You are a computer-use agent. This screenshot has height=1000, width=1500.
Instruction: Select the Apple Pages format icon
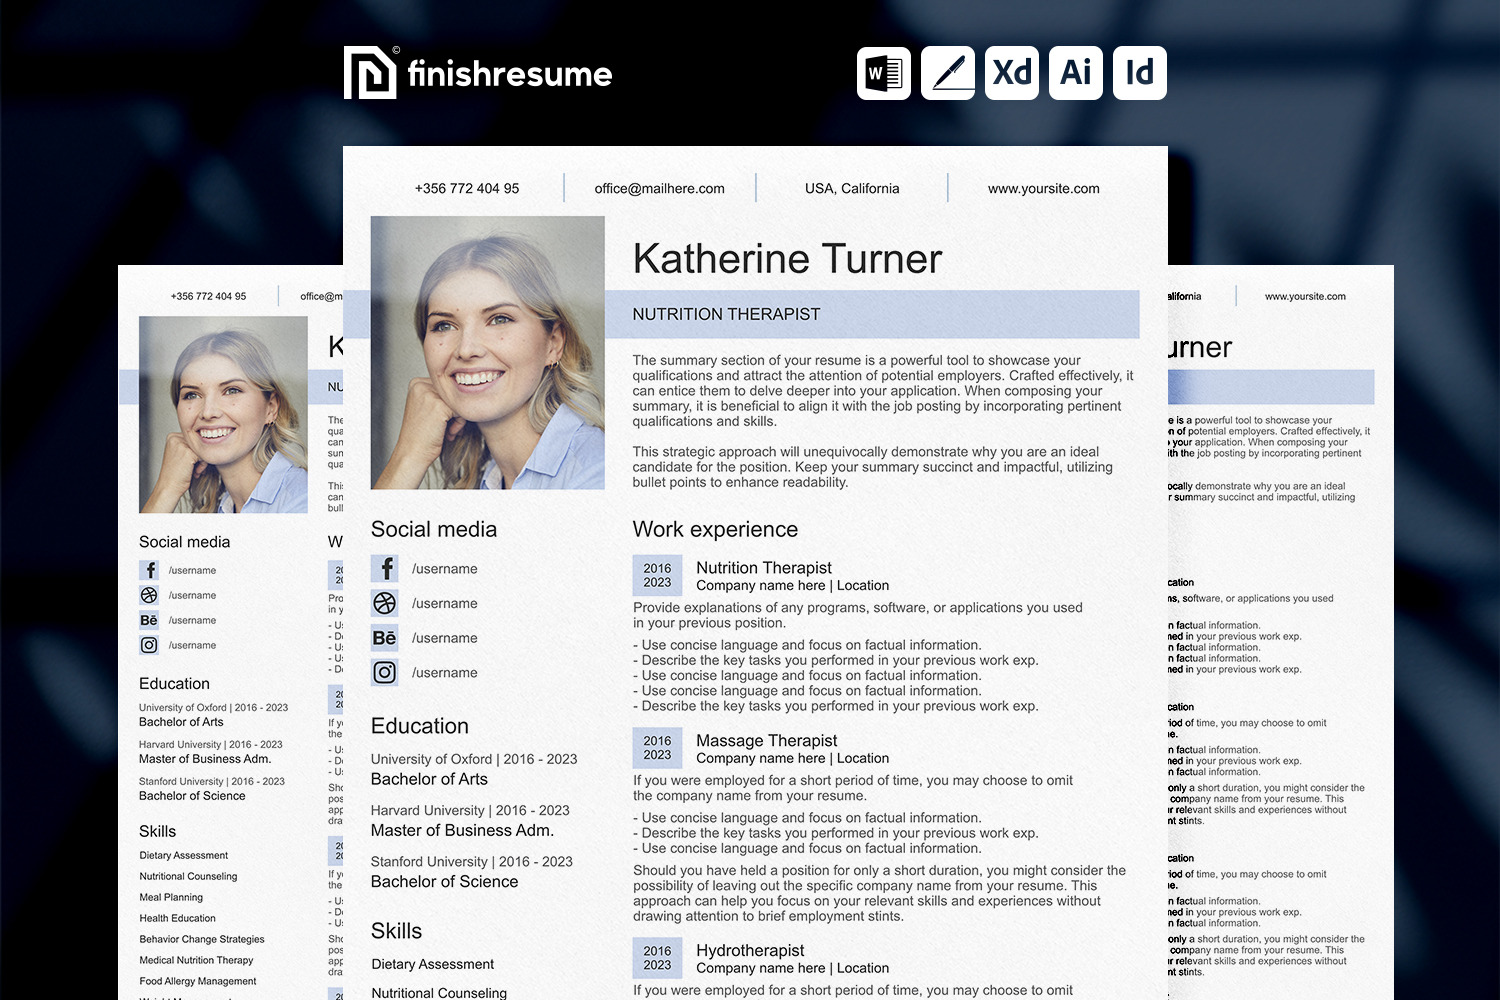947,73
